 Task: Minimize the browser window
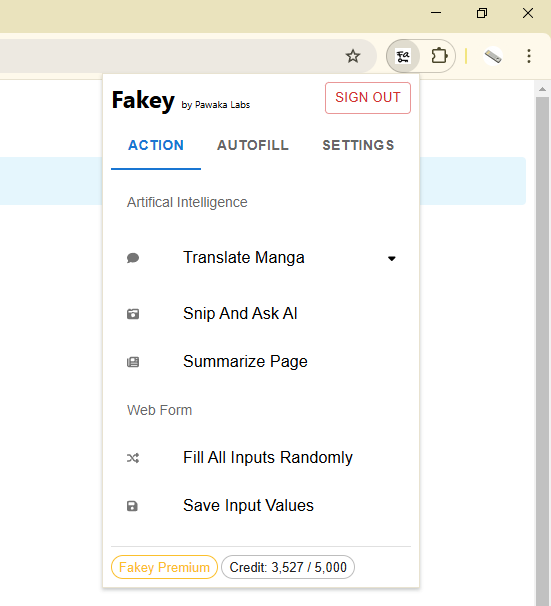(436, 13)
